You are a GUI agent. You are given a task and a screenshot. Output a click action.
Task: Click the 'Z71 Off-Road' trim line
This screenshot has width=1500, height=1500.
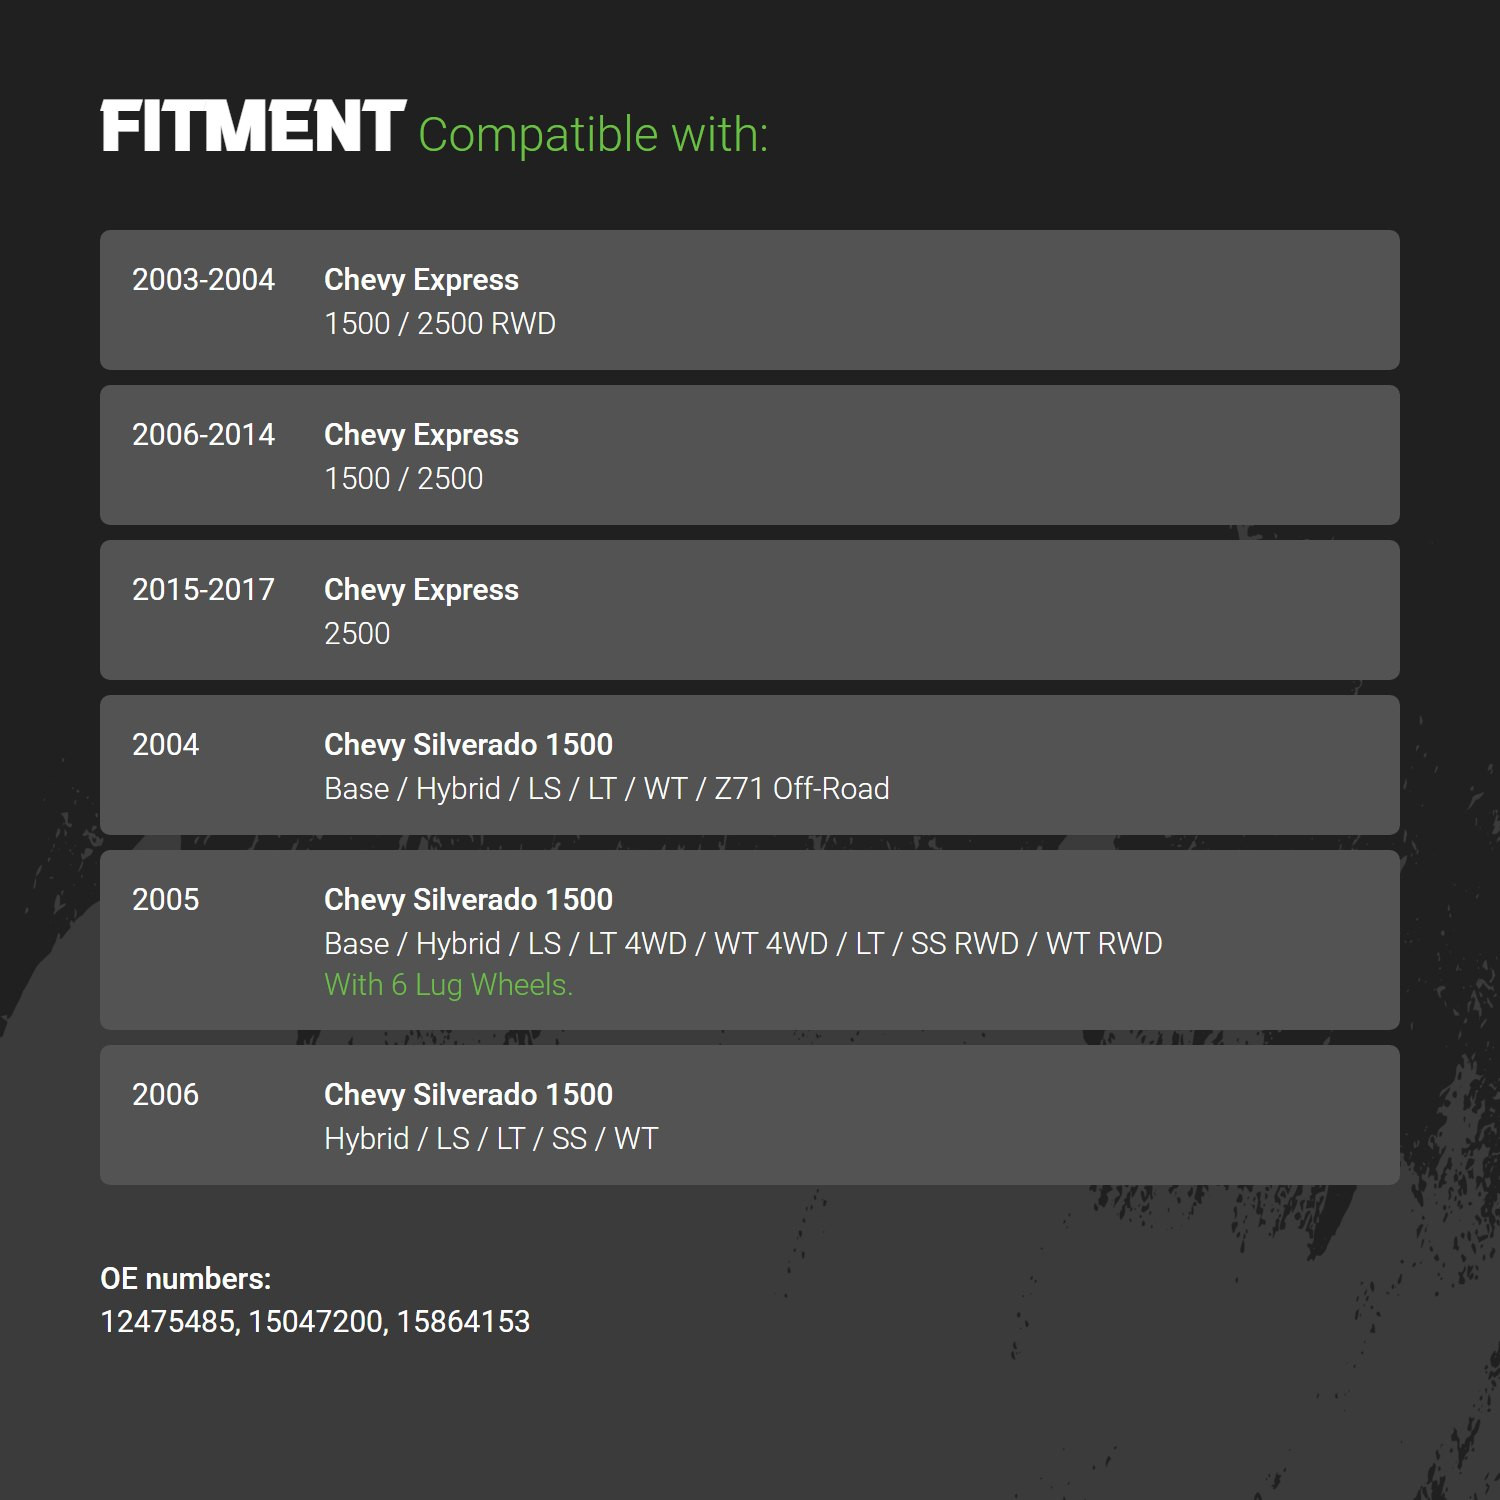pos(607,789)
